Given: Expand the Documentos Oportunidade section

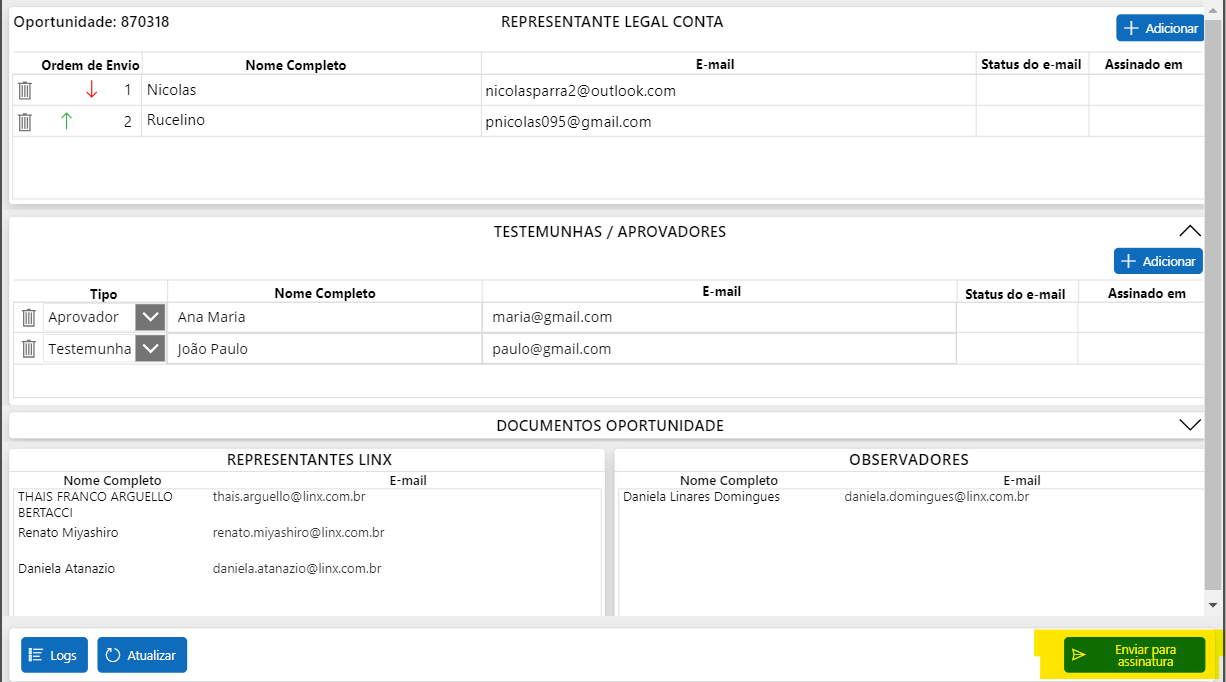Looking at the screenshot, I should click(x=1189, y=425).
